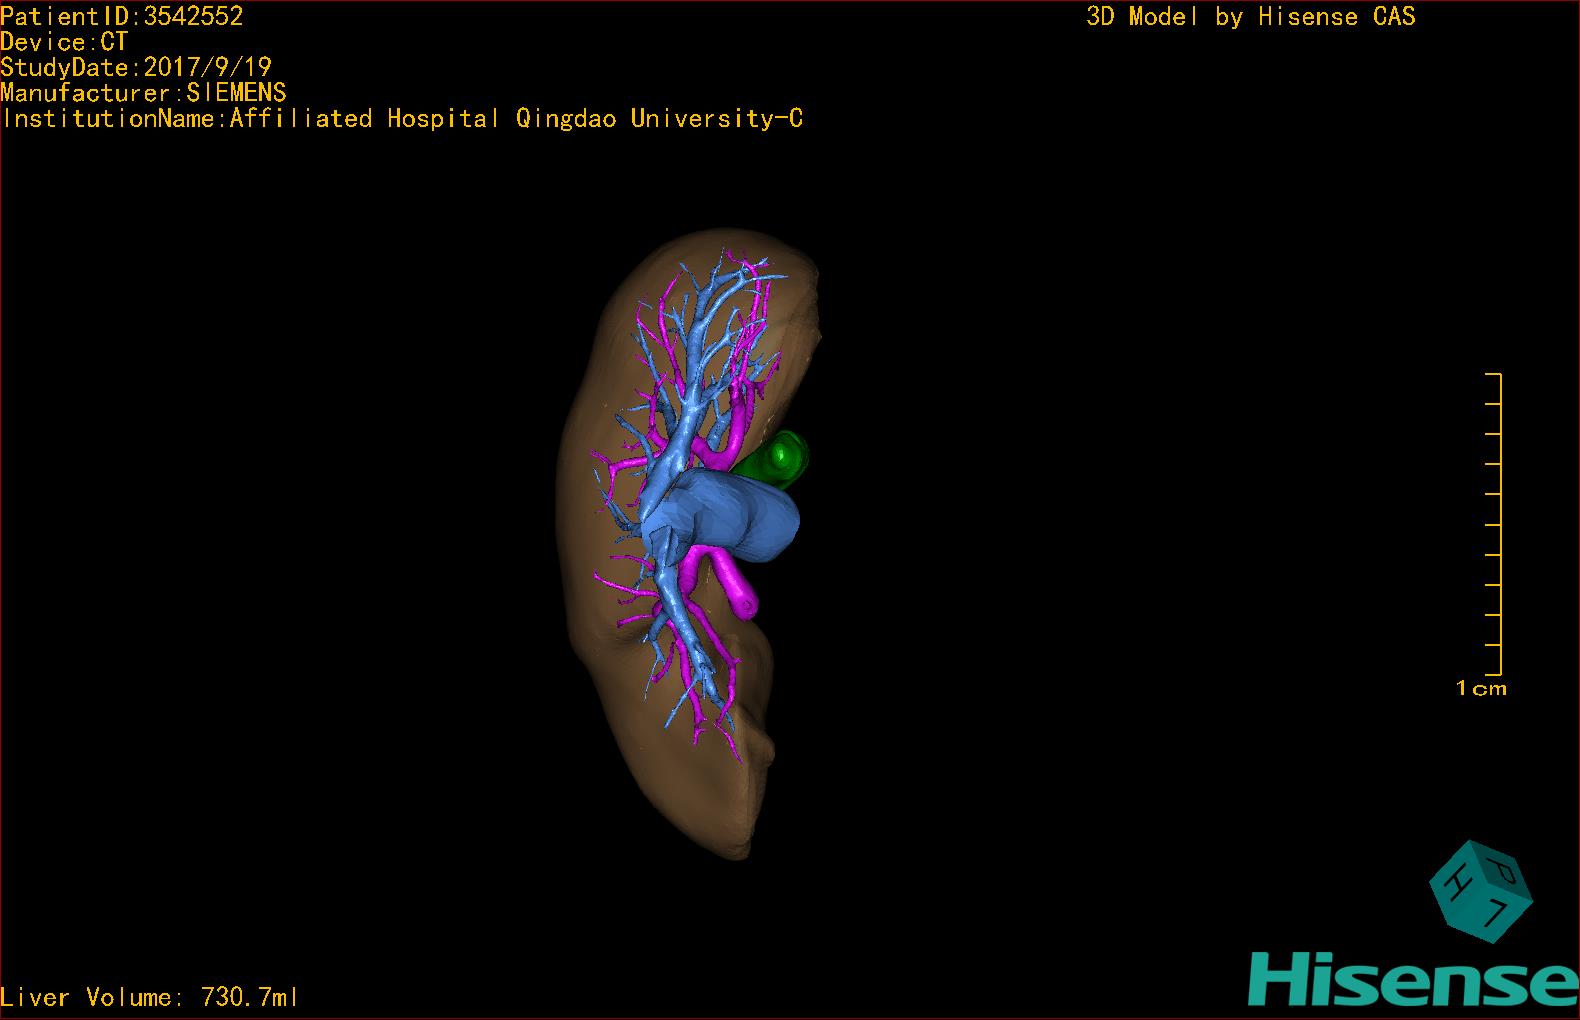The width and height of the screenshot is (1580, 1020).
Task: Click the Liver Volume 730.7ml readout
Action: (x=149, y=997)
